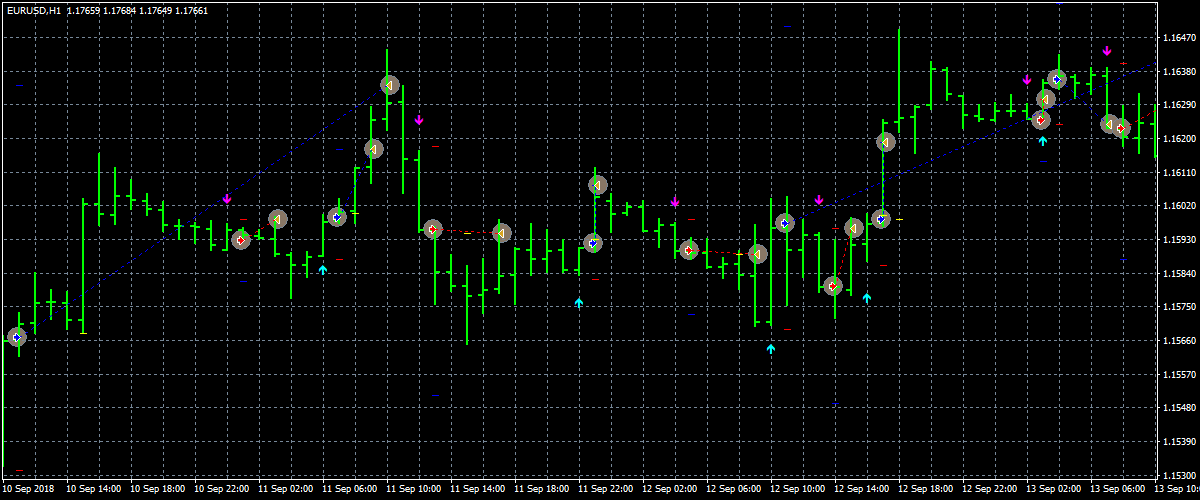The image size is (1200, 500).
Task: Click the earliest cyan up arrow on 11 Sep
Action: tap(323, 269)
